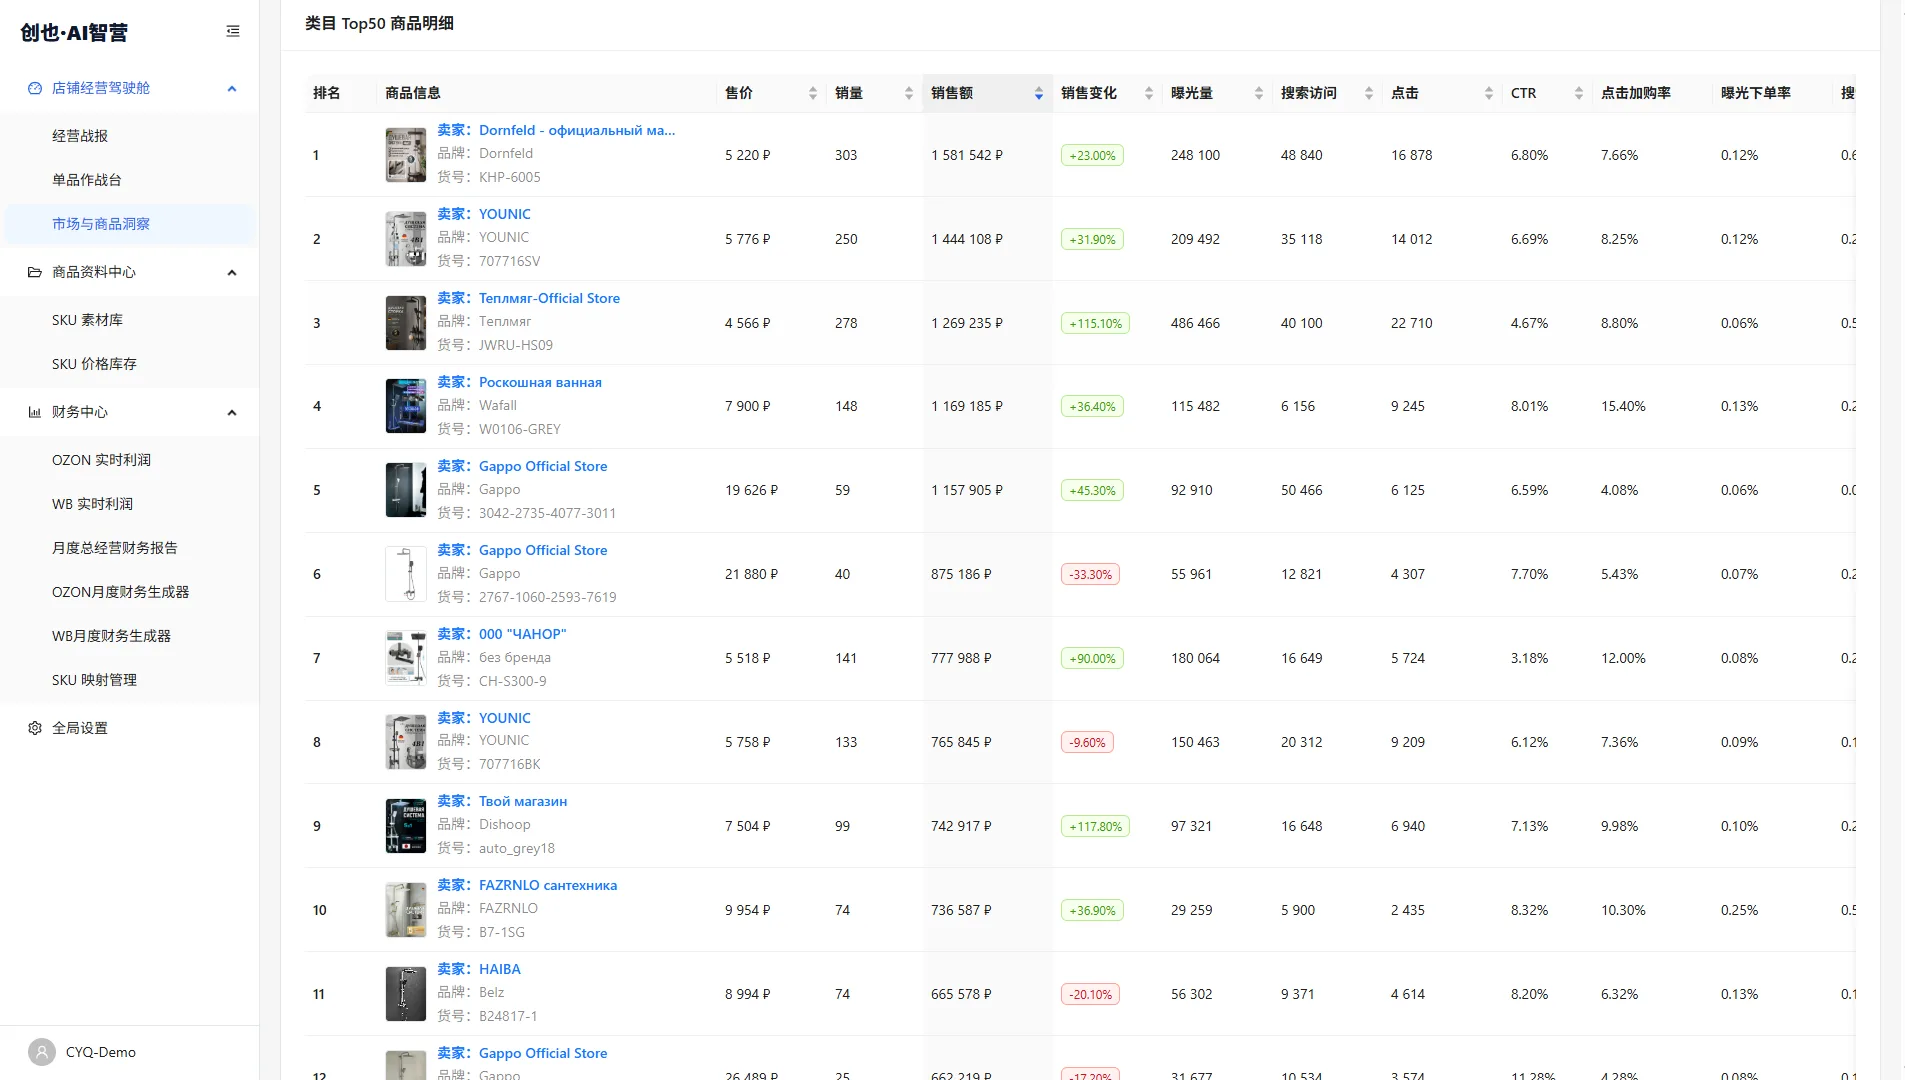Sort by CTR column arrows

pyautogui.click(x=1579, y=93)
